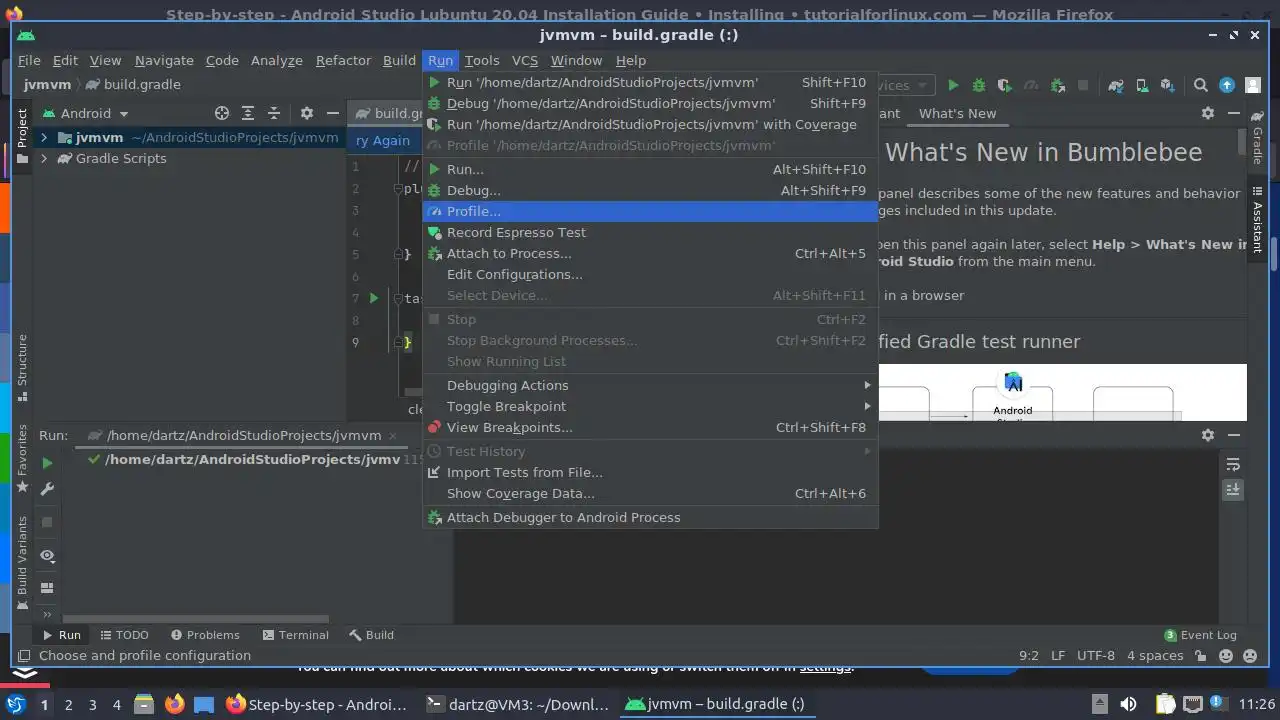
Task: Switch to workspace 2 in taskbar
Action: click(68, 704)
